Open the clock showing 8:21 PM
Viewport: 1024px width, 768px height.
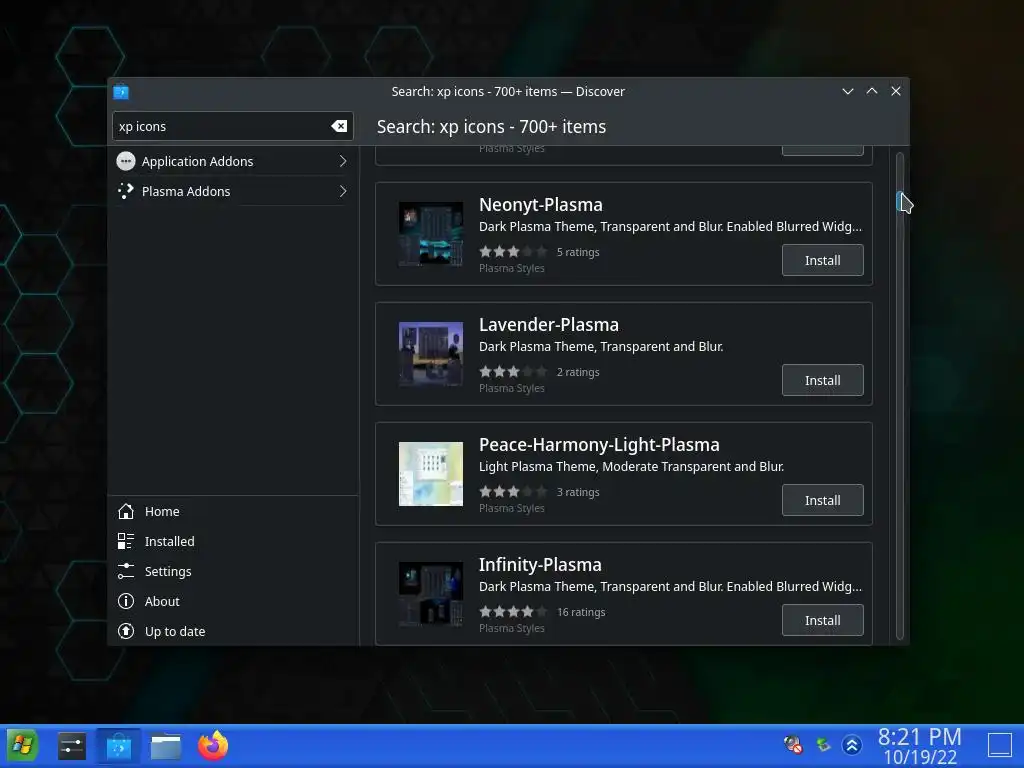(920, 746)
